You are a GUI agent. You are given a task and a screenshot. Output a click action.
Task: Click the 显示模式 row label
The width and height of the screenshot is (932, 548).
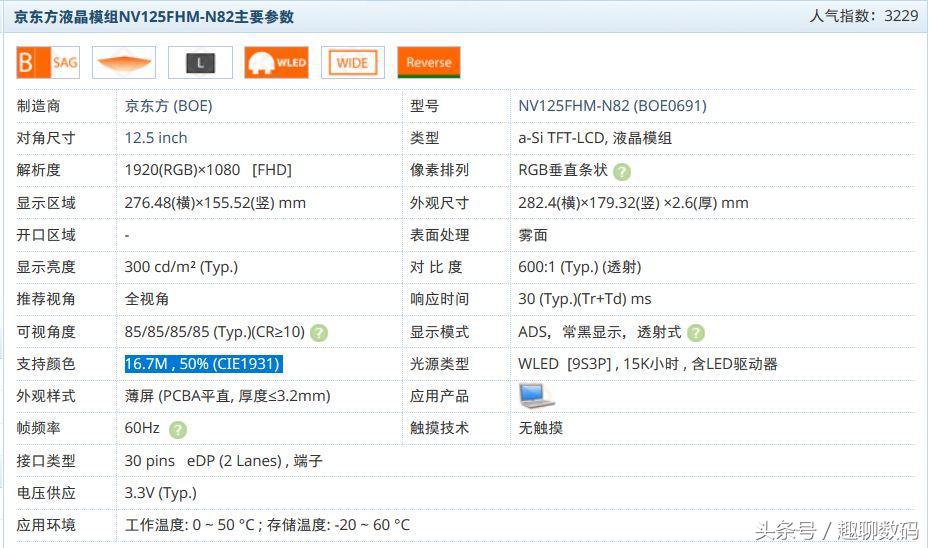439,332
